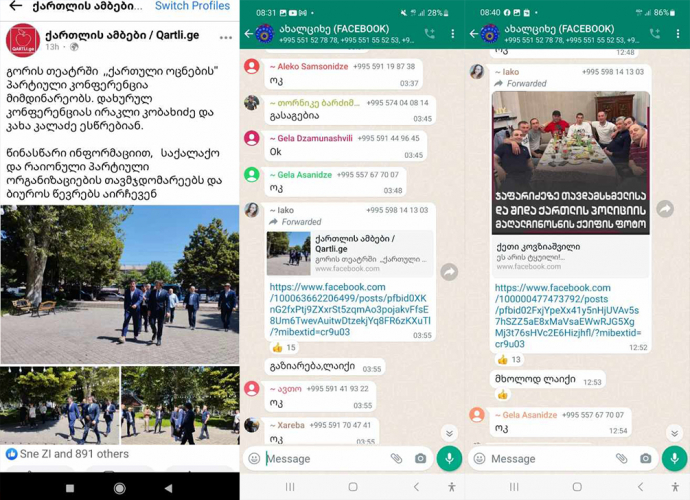Open the emoji picker in the middle chat
Image resolution: width=690 pixels, height=500 pixels.
[x=254, y=459]
